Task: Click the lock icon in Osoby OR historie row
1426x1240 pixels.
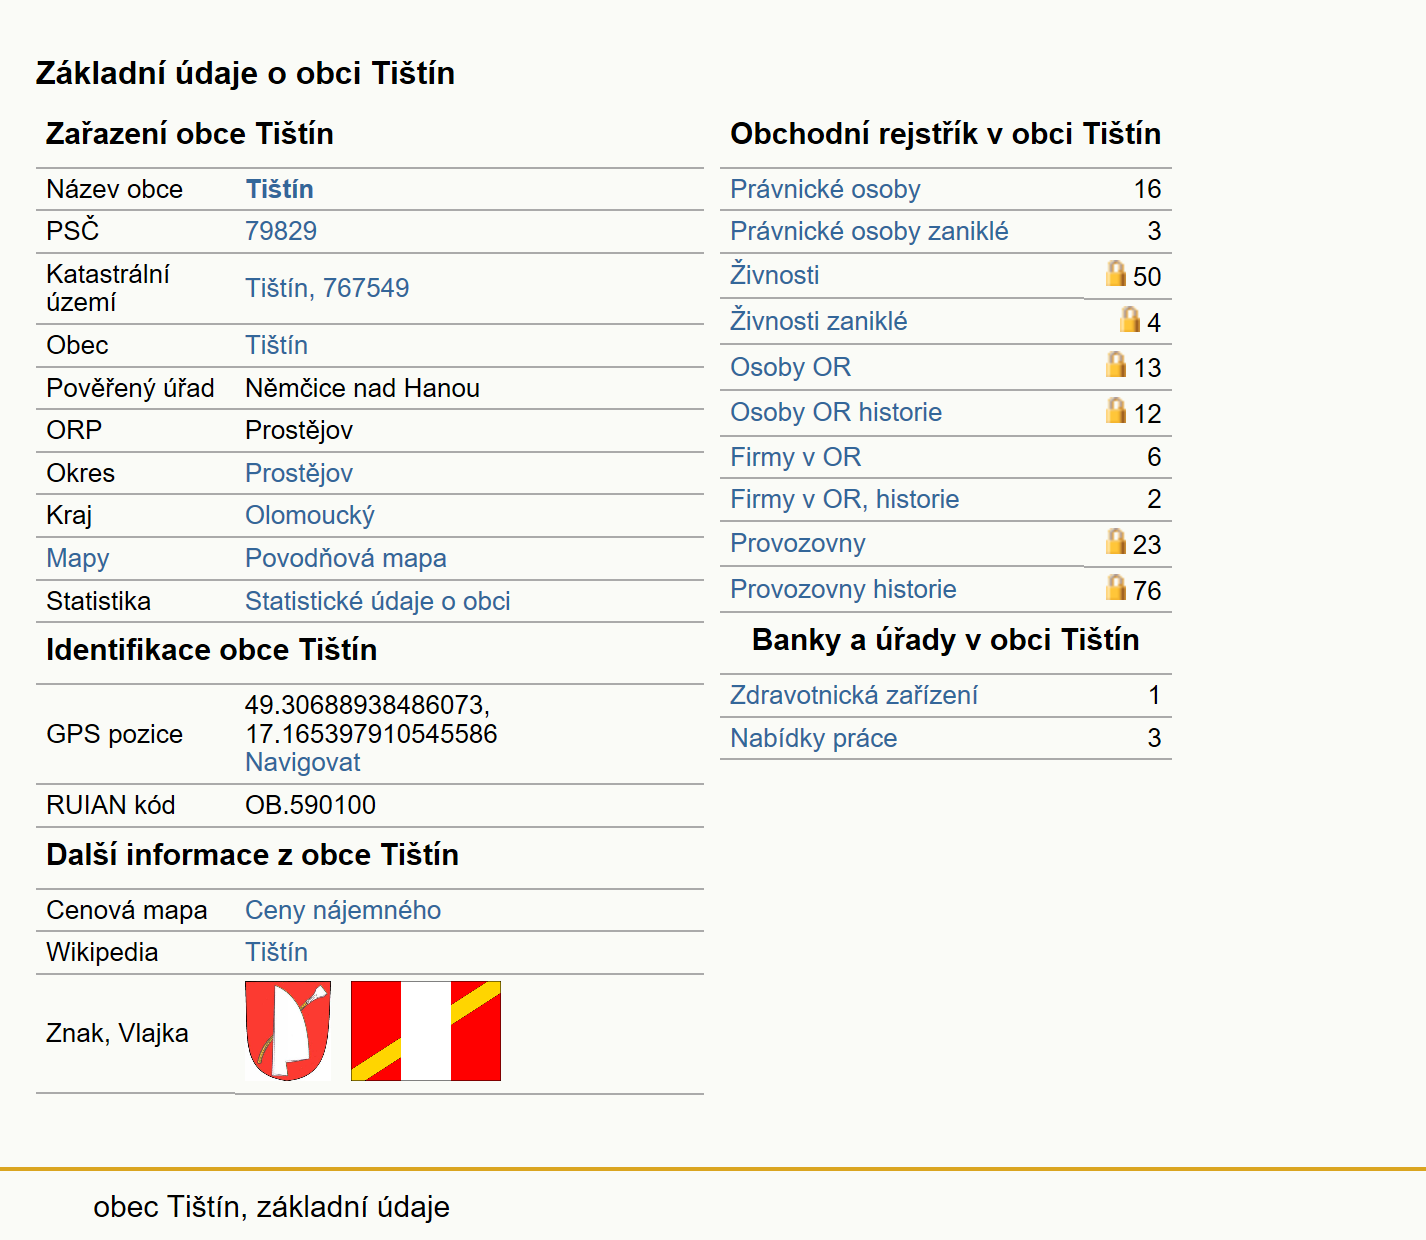Action: click(1116, 410)
